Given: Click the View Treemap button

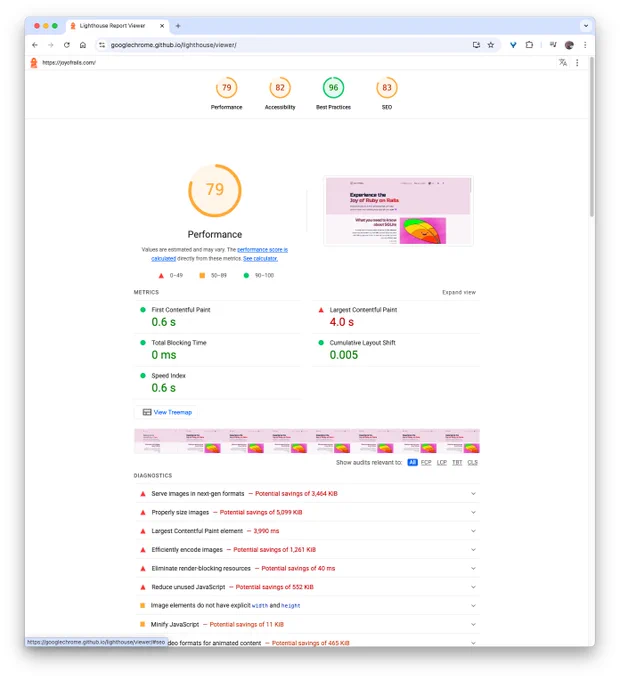Looking at the screenshot, I should tap(167, 412).
